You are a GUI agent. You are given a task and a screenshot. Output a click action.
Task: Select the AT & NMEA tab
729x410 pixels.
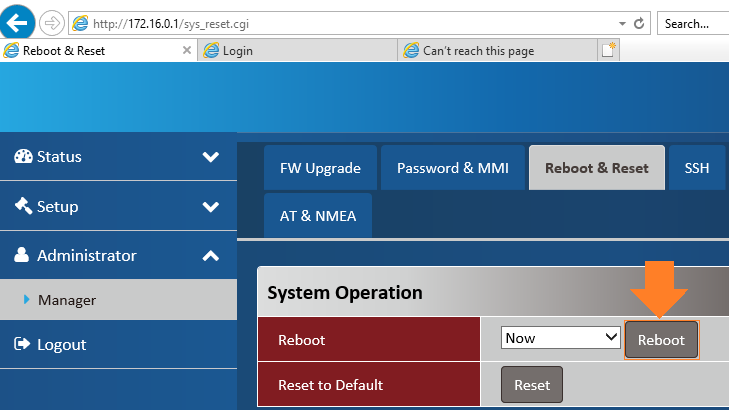(x=317, y=216)
